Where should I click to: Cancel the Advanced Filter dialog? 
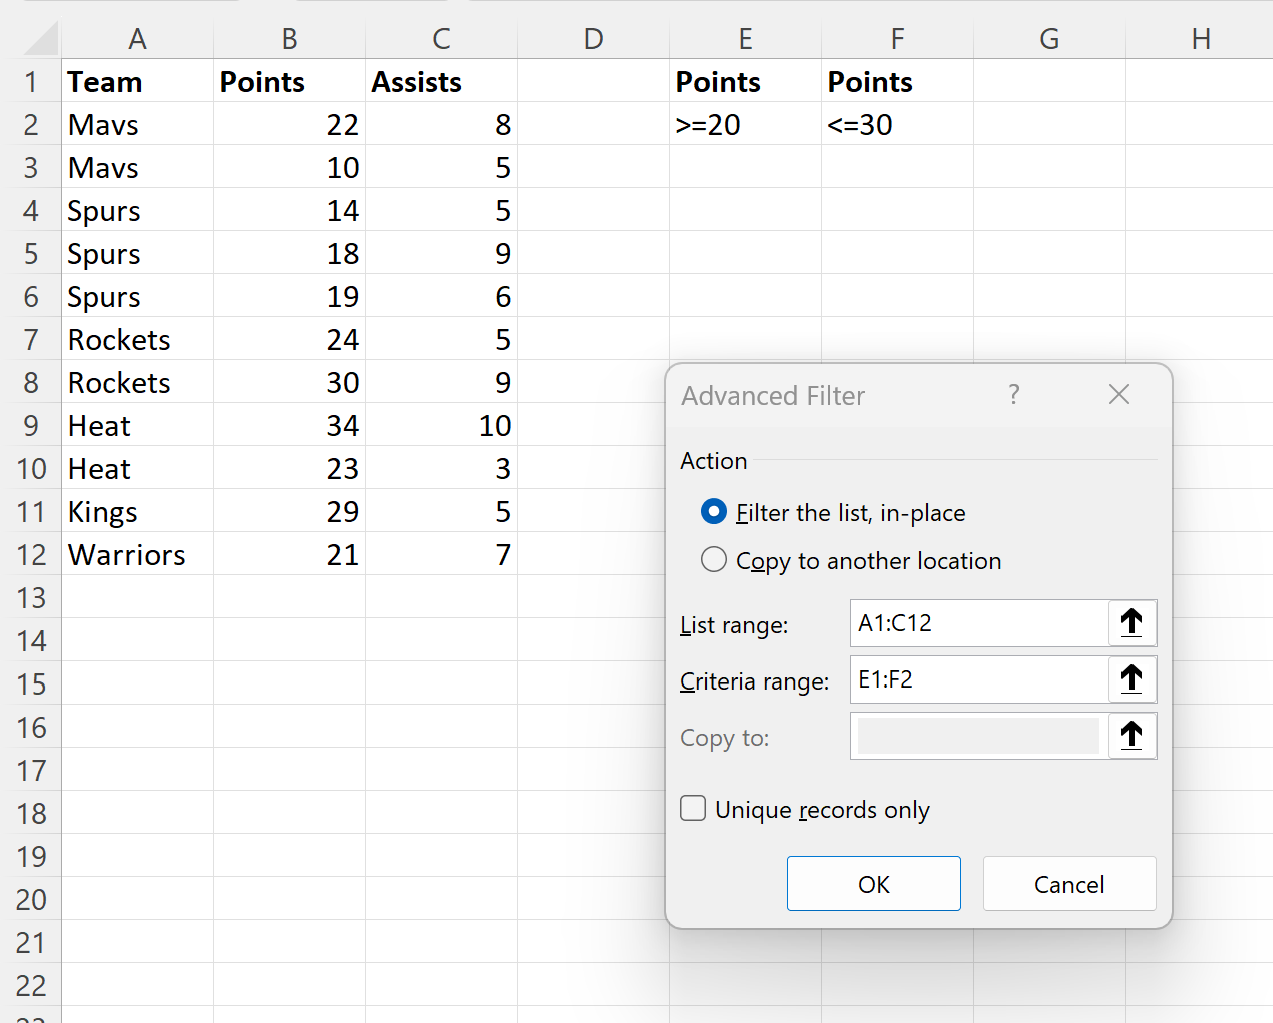click(x=1069, y=884)
